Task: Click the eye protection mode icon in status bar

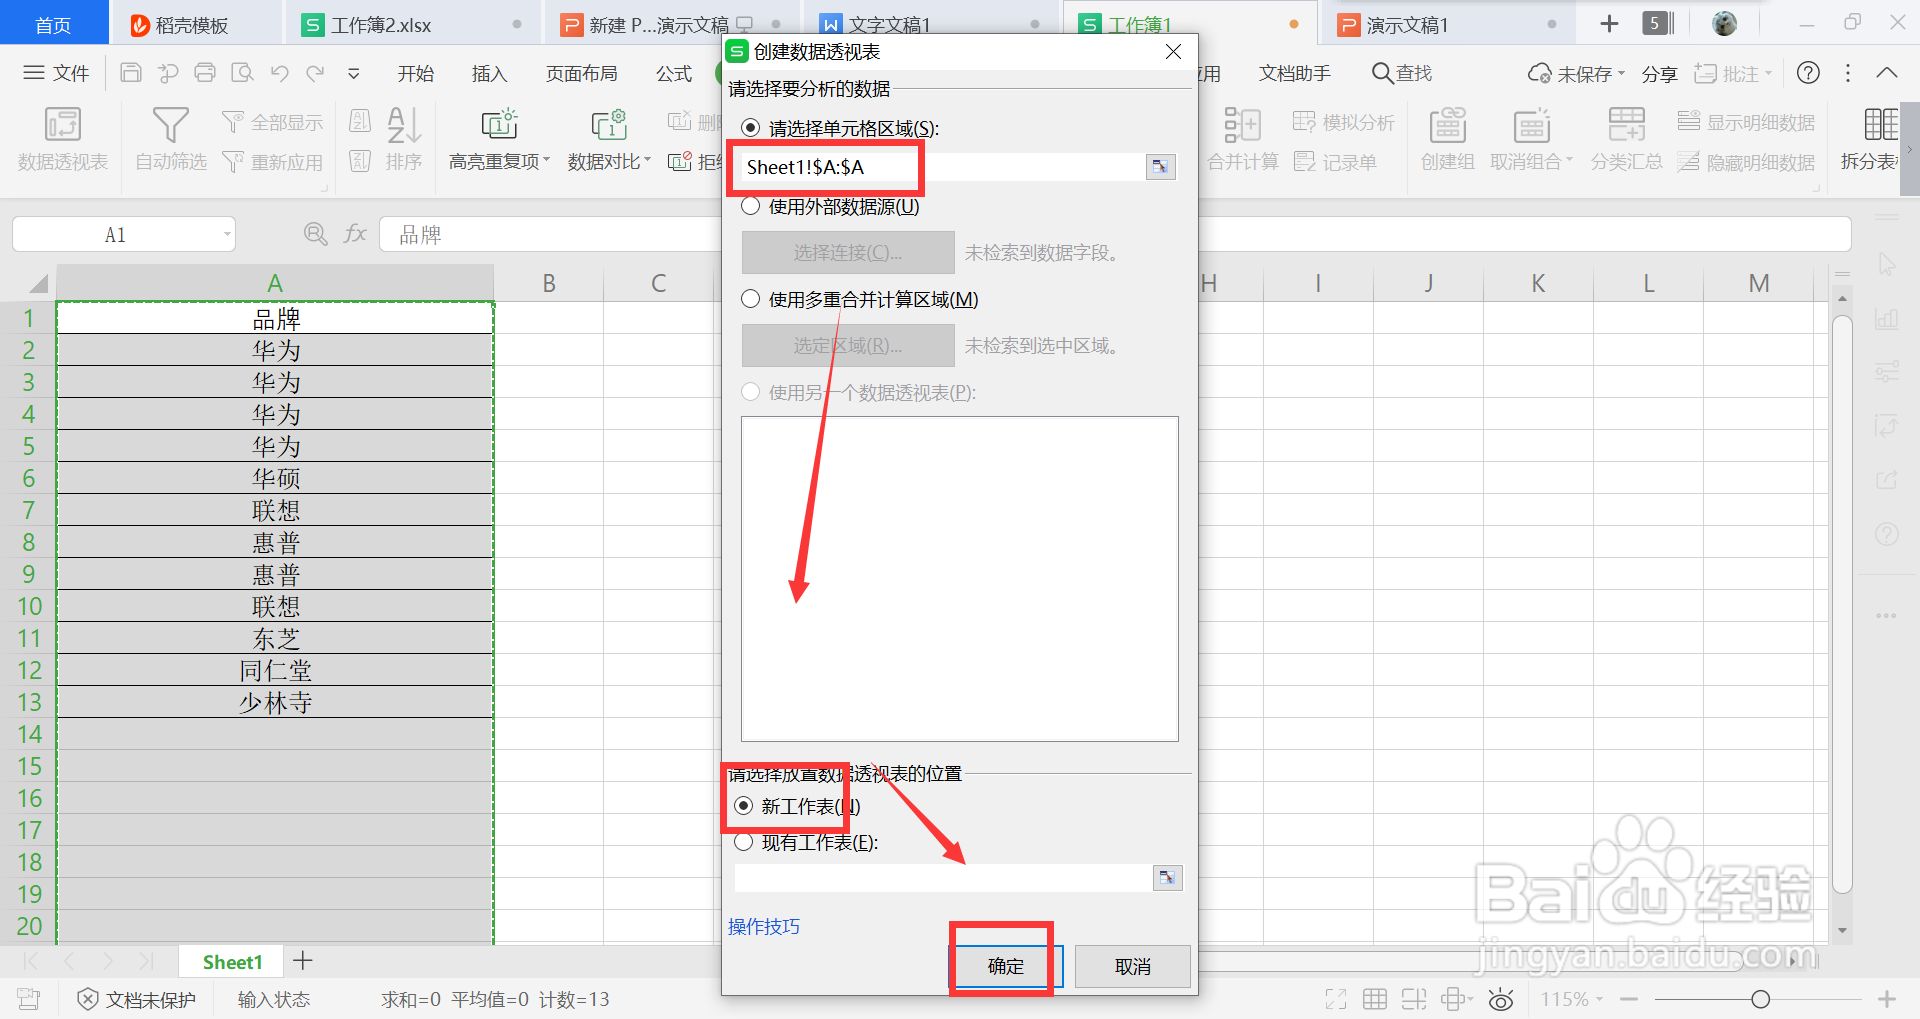Action: (x=1501, y=999)
